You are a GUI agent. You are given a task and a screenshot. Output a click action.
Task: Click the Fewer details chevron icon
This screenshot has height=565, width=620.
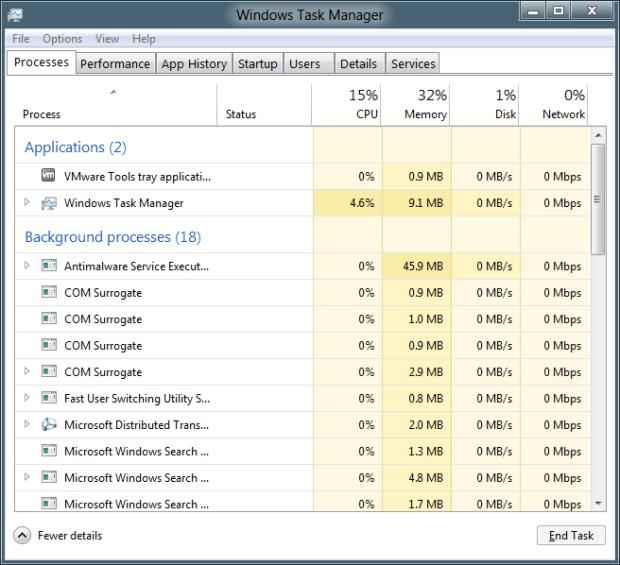coord(22,536)
